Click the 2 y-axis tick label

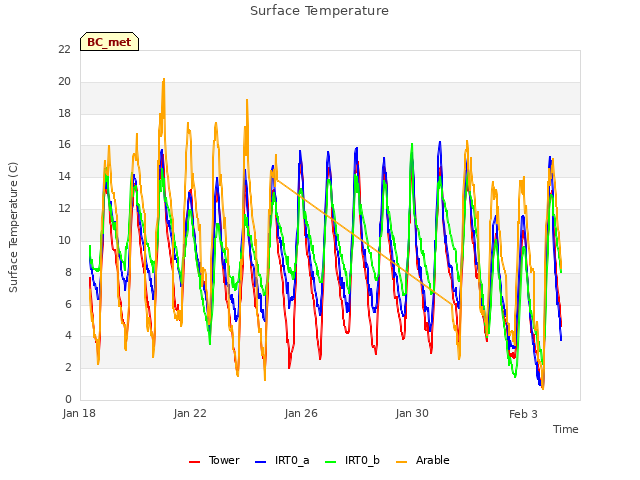pyautogui.click(x=68, y=367)
